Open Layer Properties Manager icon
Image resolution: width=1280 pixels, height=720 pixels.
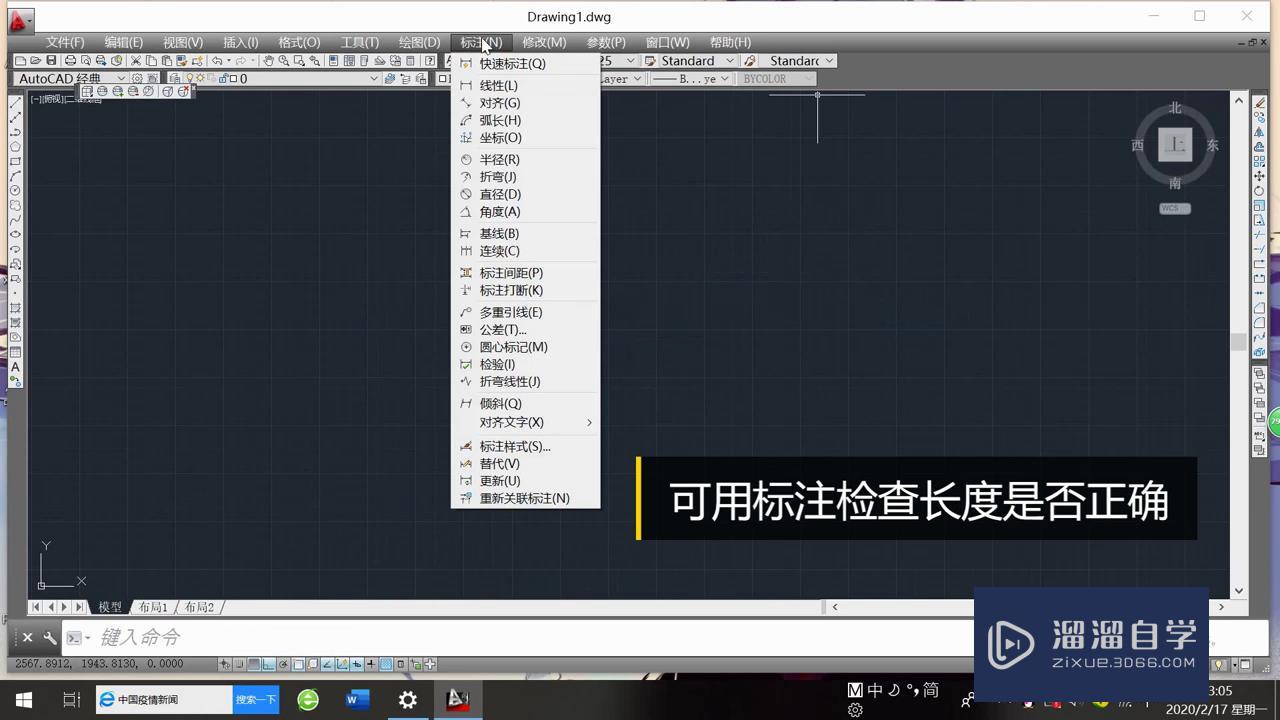coord(174,79)
